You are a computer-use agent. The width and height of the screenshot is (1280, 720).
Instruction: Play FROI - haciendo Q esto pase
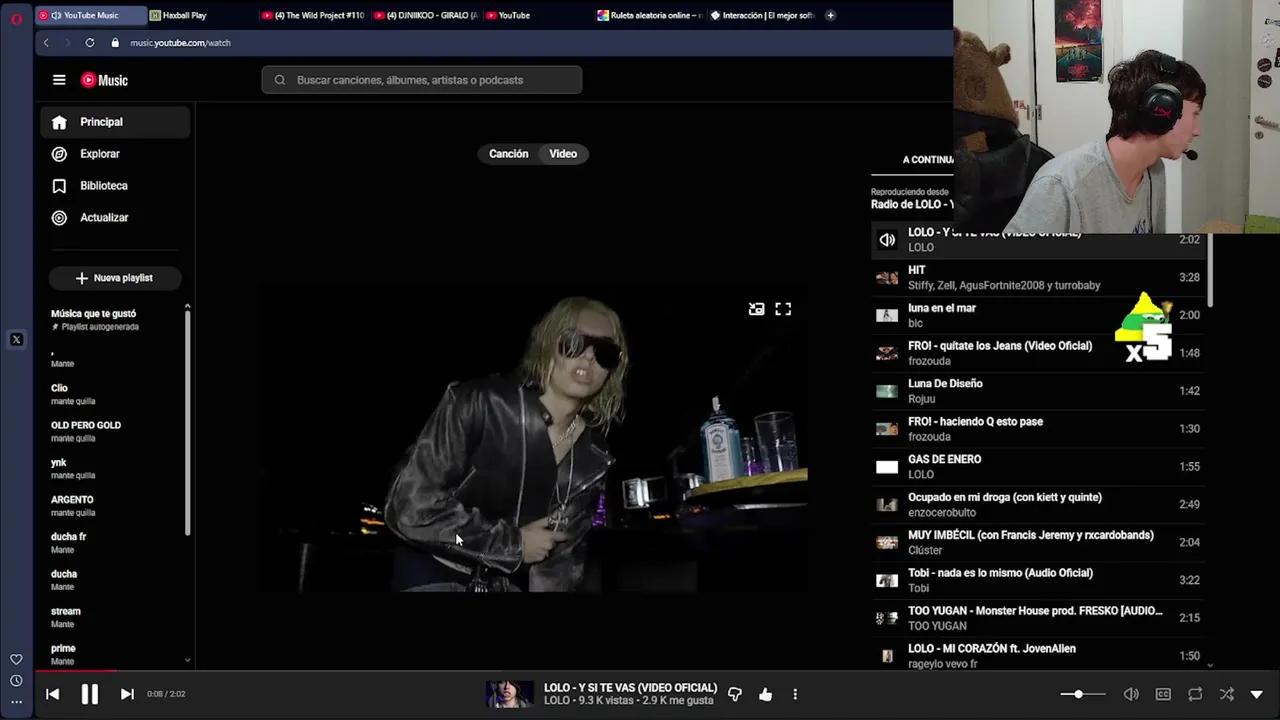(x=1038, y=429)
